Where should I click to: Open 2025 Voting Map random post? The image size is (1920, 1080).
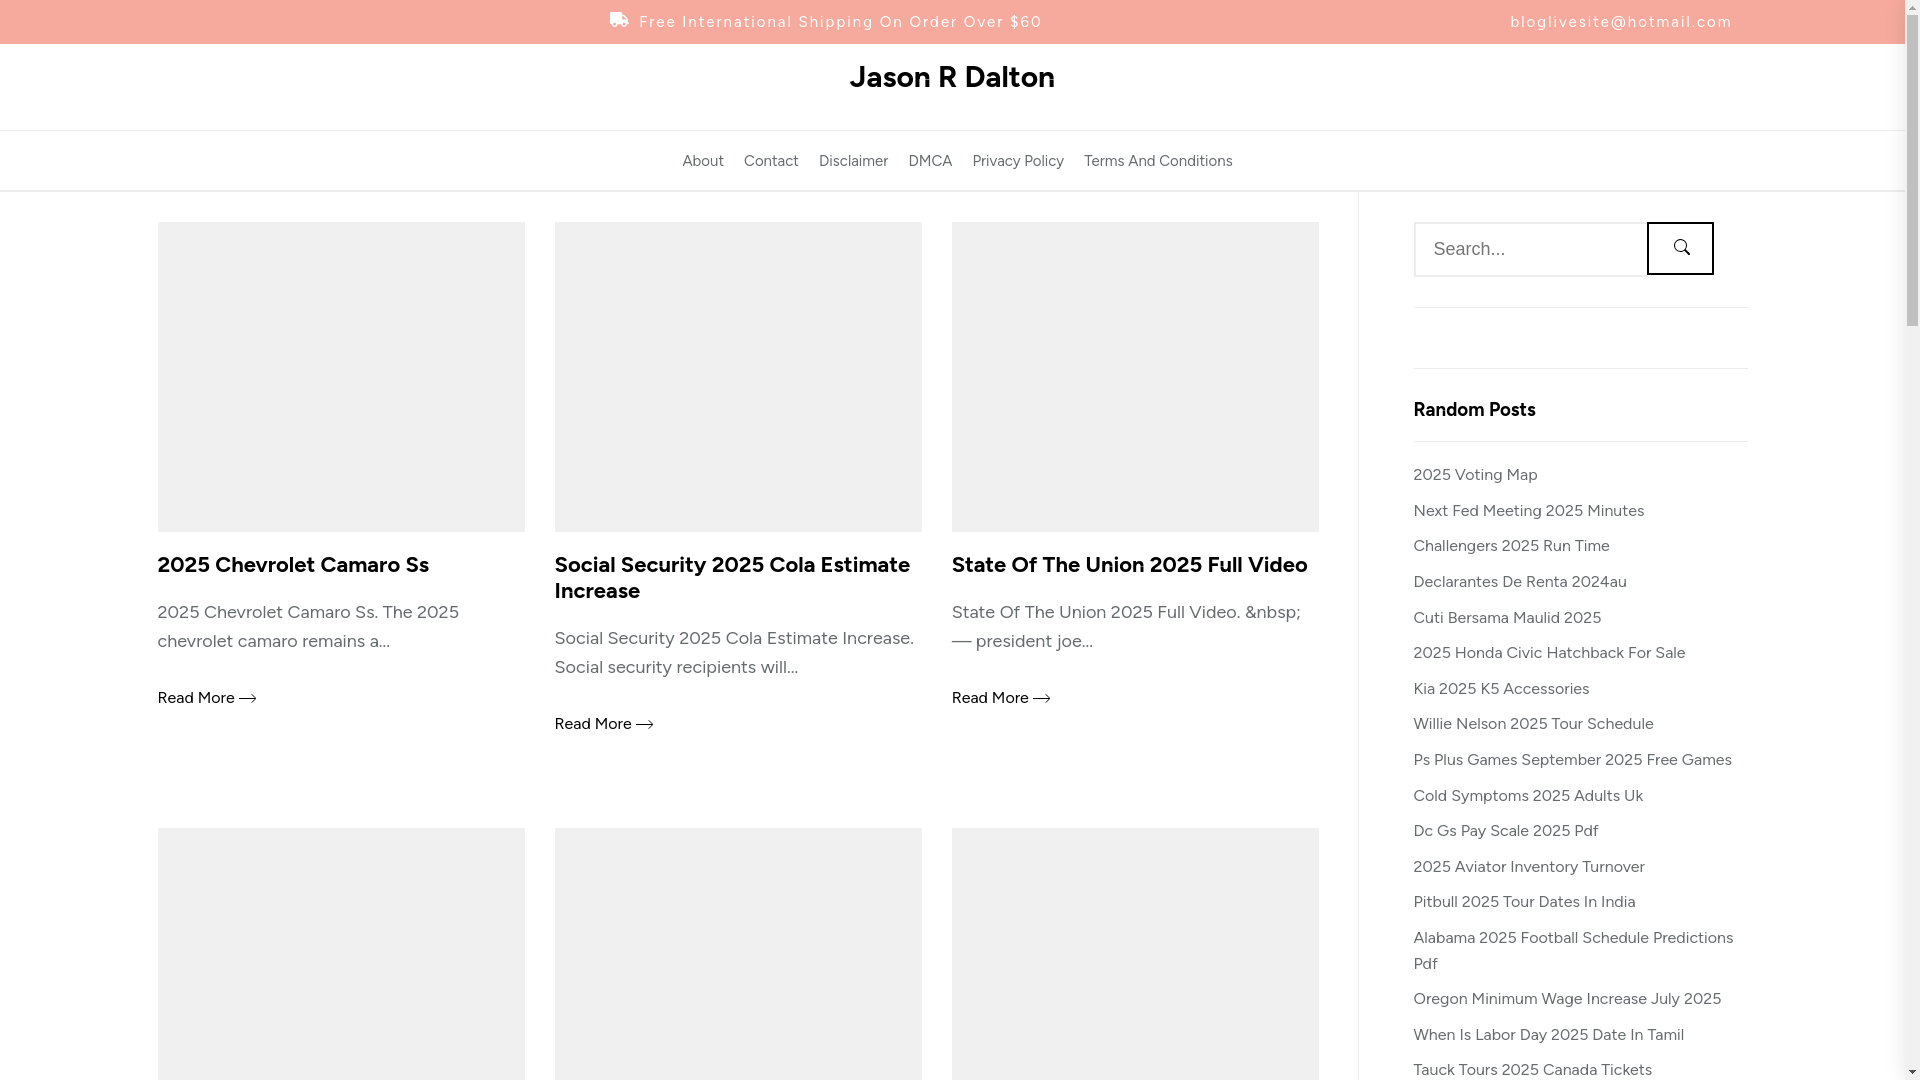[1475, 475]
